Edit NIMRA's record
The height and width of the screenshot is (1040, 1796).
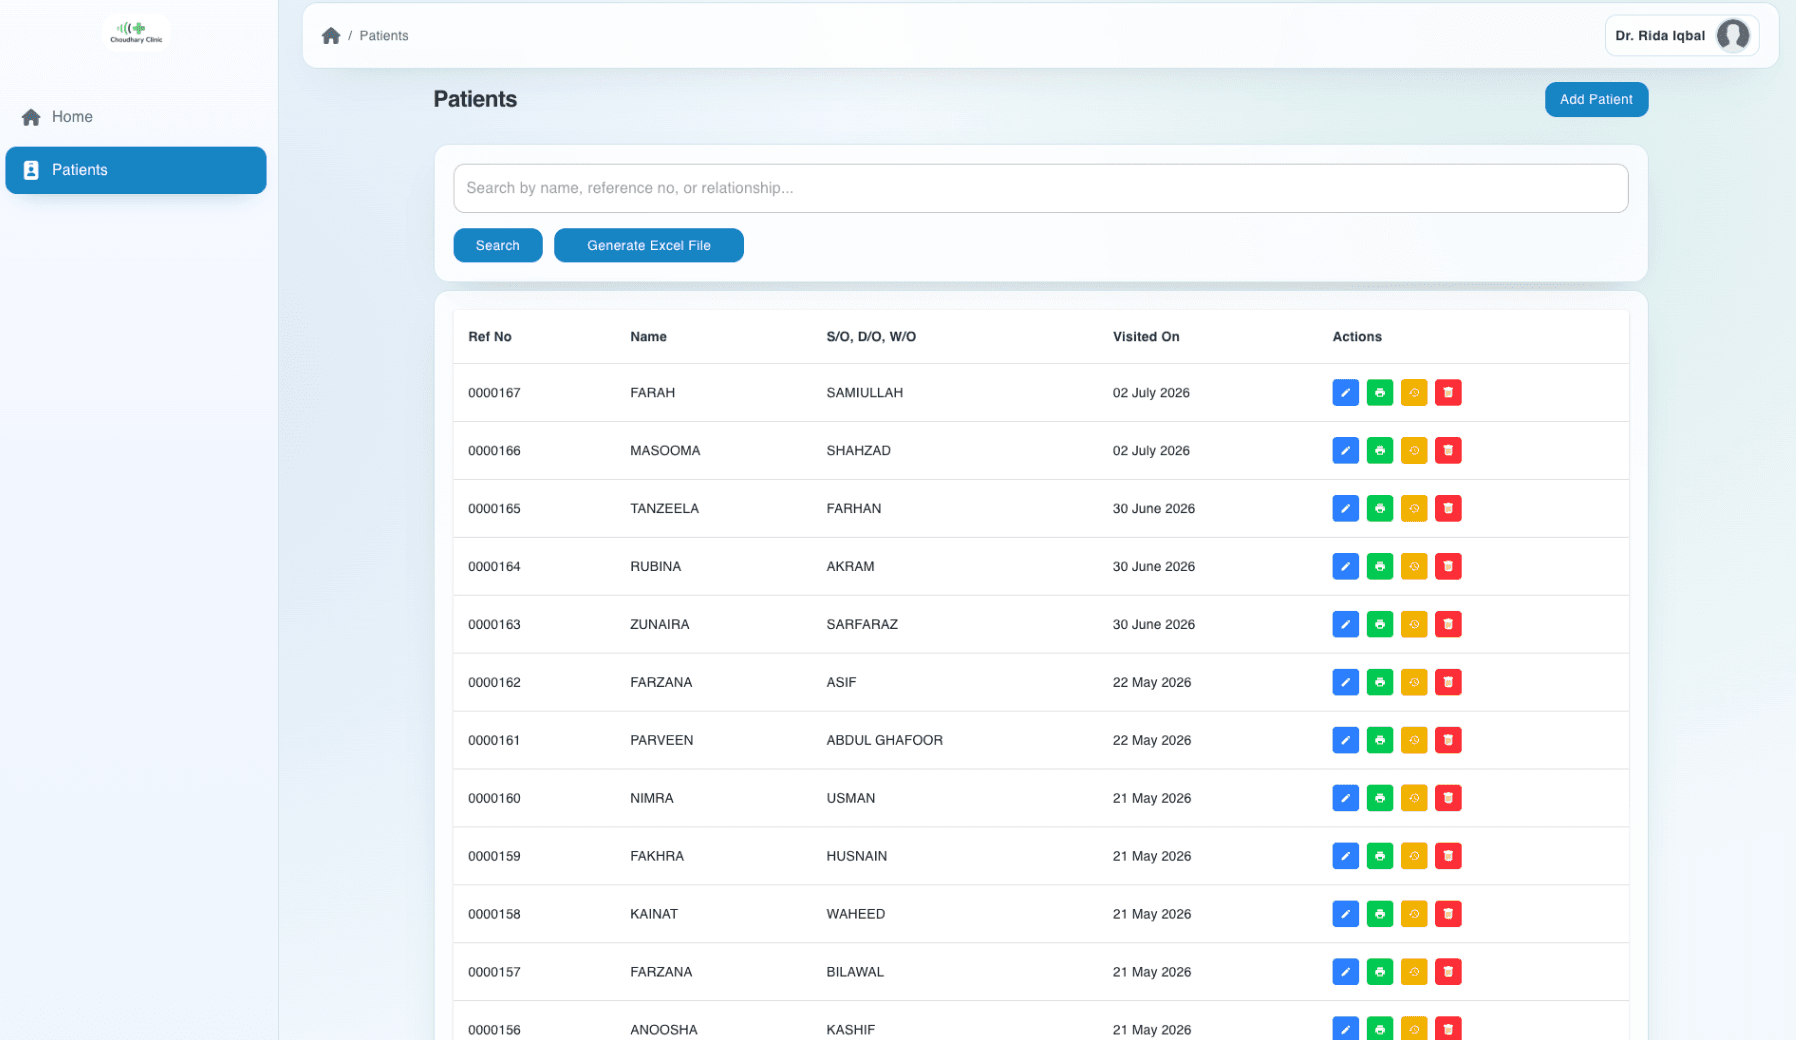pyautogui.click(x=1345, y=799)
